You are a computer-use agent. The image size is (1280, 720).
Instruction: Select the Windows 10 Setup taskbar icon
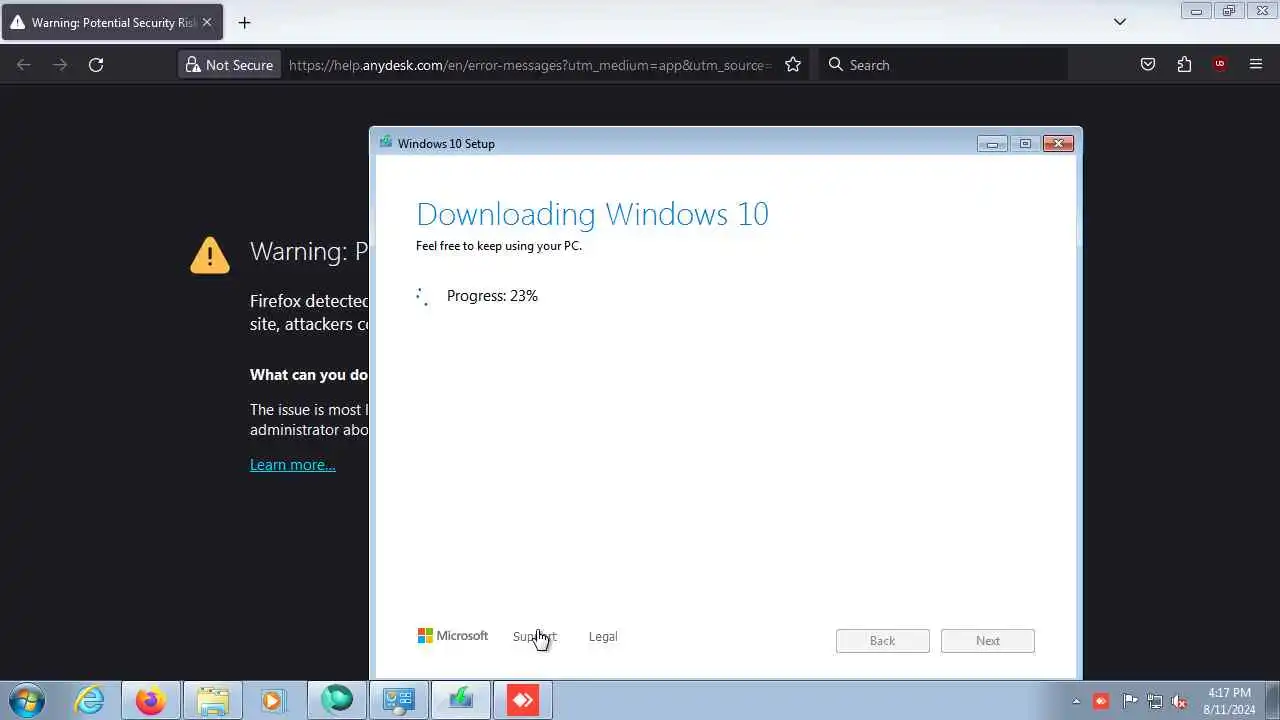[461, 700]
